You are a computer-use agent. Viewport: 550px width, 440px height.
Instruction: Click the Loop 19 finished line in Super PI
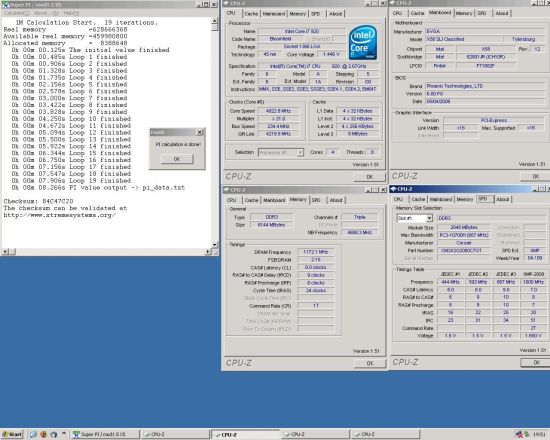(x=71, y=181)
